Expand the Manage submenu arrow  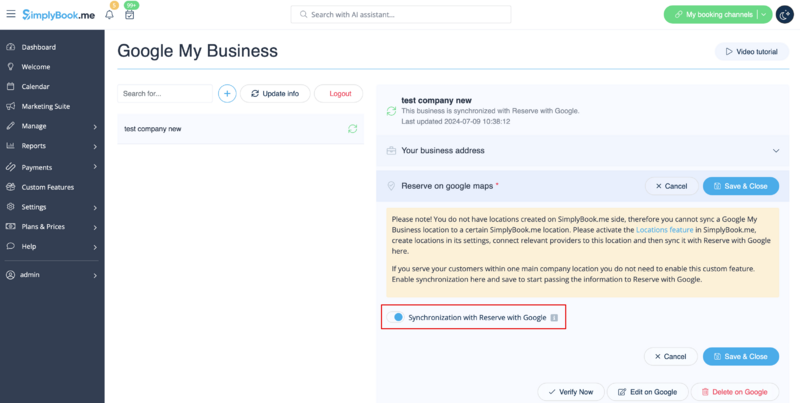(x=95, y=127)
